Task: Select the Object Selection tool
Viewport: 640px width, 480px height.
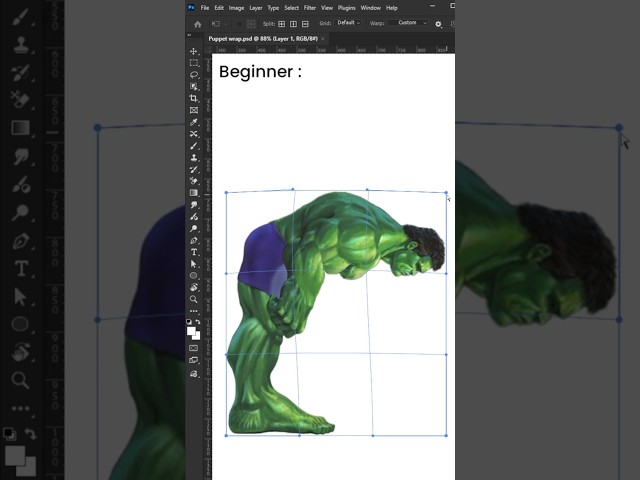Action: [193, 87]
